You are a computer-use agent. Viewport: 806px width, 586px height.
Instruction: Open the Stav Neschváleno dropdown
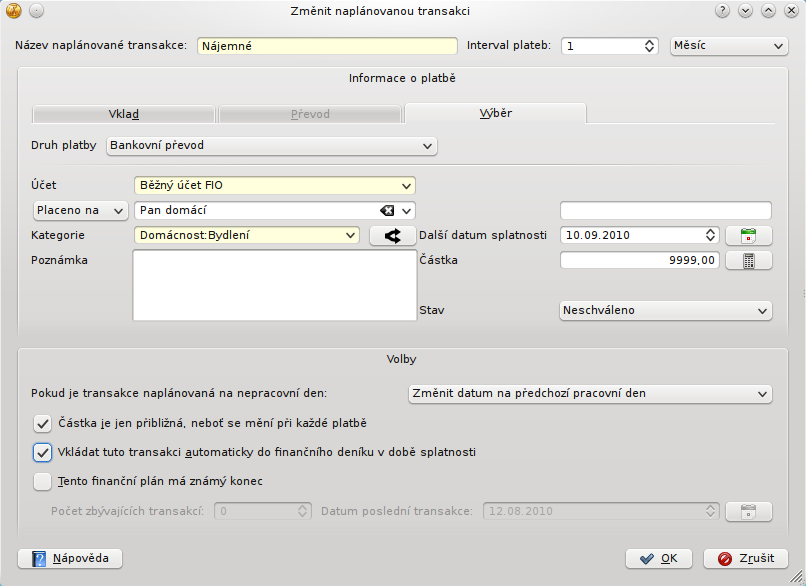[x=665, y=311]
